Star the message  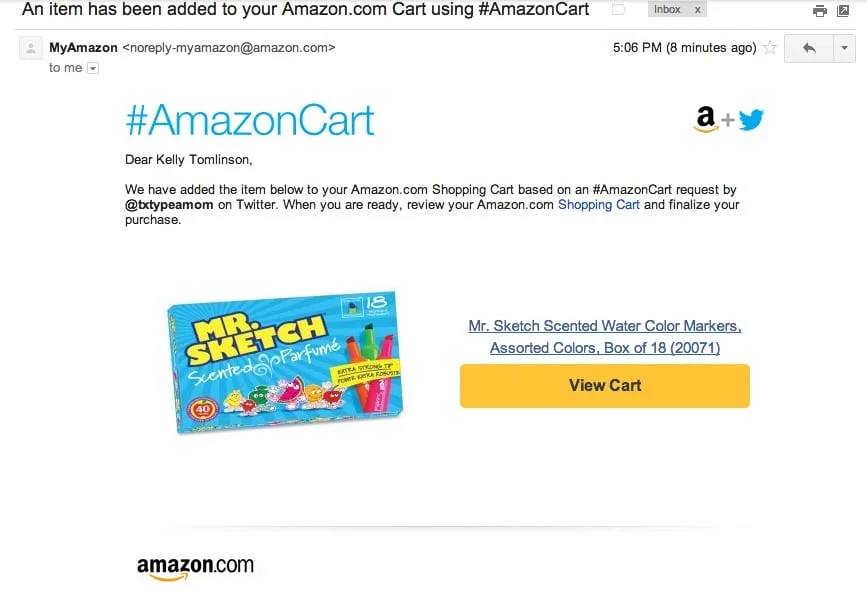point(771,47)
